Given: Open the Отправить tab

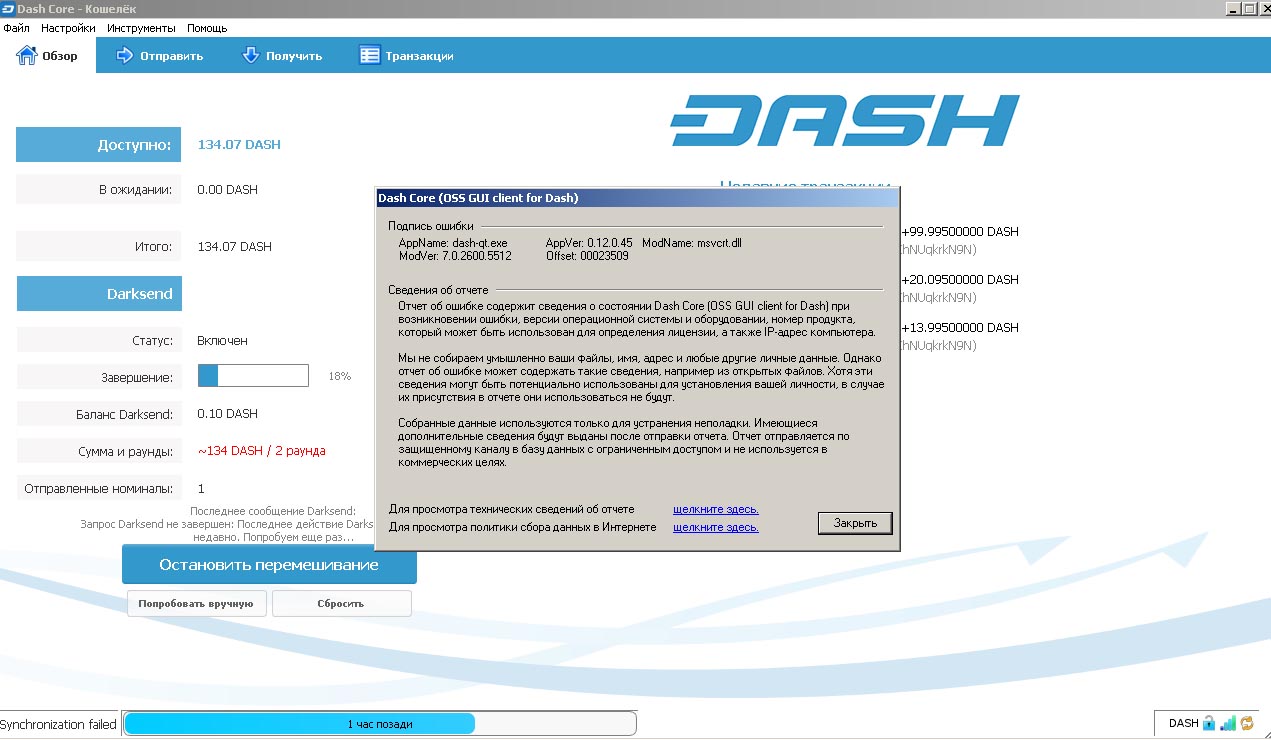Looking at the screenshot, I should [160, 56].
